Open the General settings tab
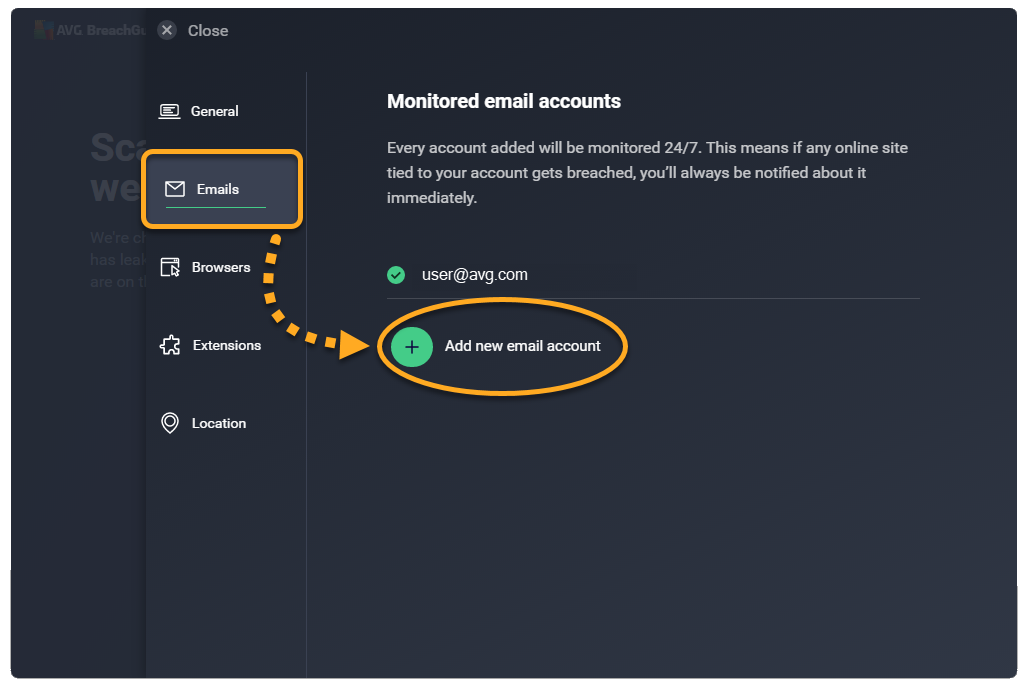 214,111
